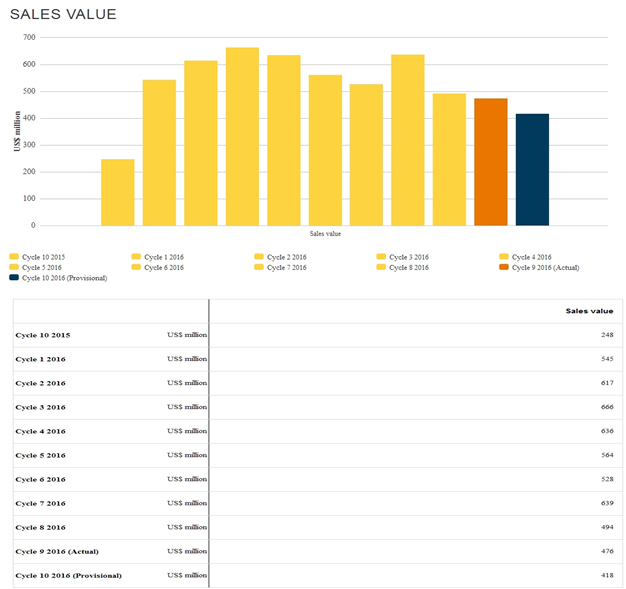This screenshot has height=589, width=626.
Task: Click 'Cycle 9 2016 (Actual)' table row label
Action: [57, 551]
